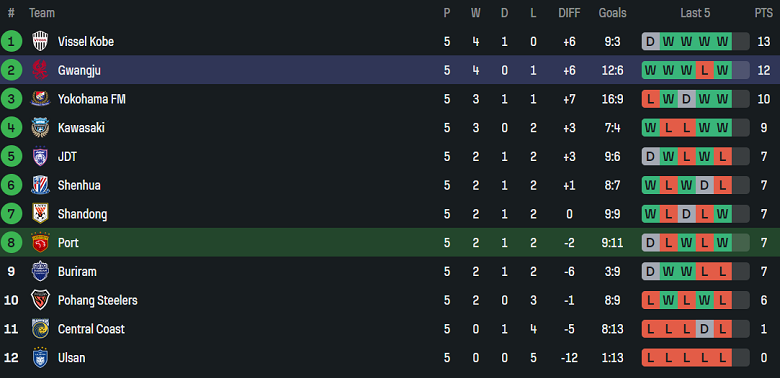Sort table by PTS column header
Screen dimensions: 780x378
[763, 13]
